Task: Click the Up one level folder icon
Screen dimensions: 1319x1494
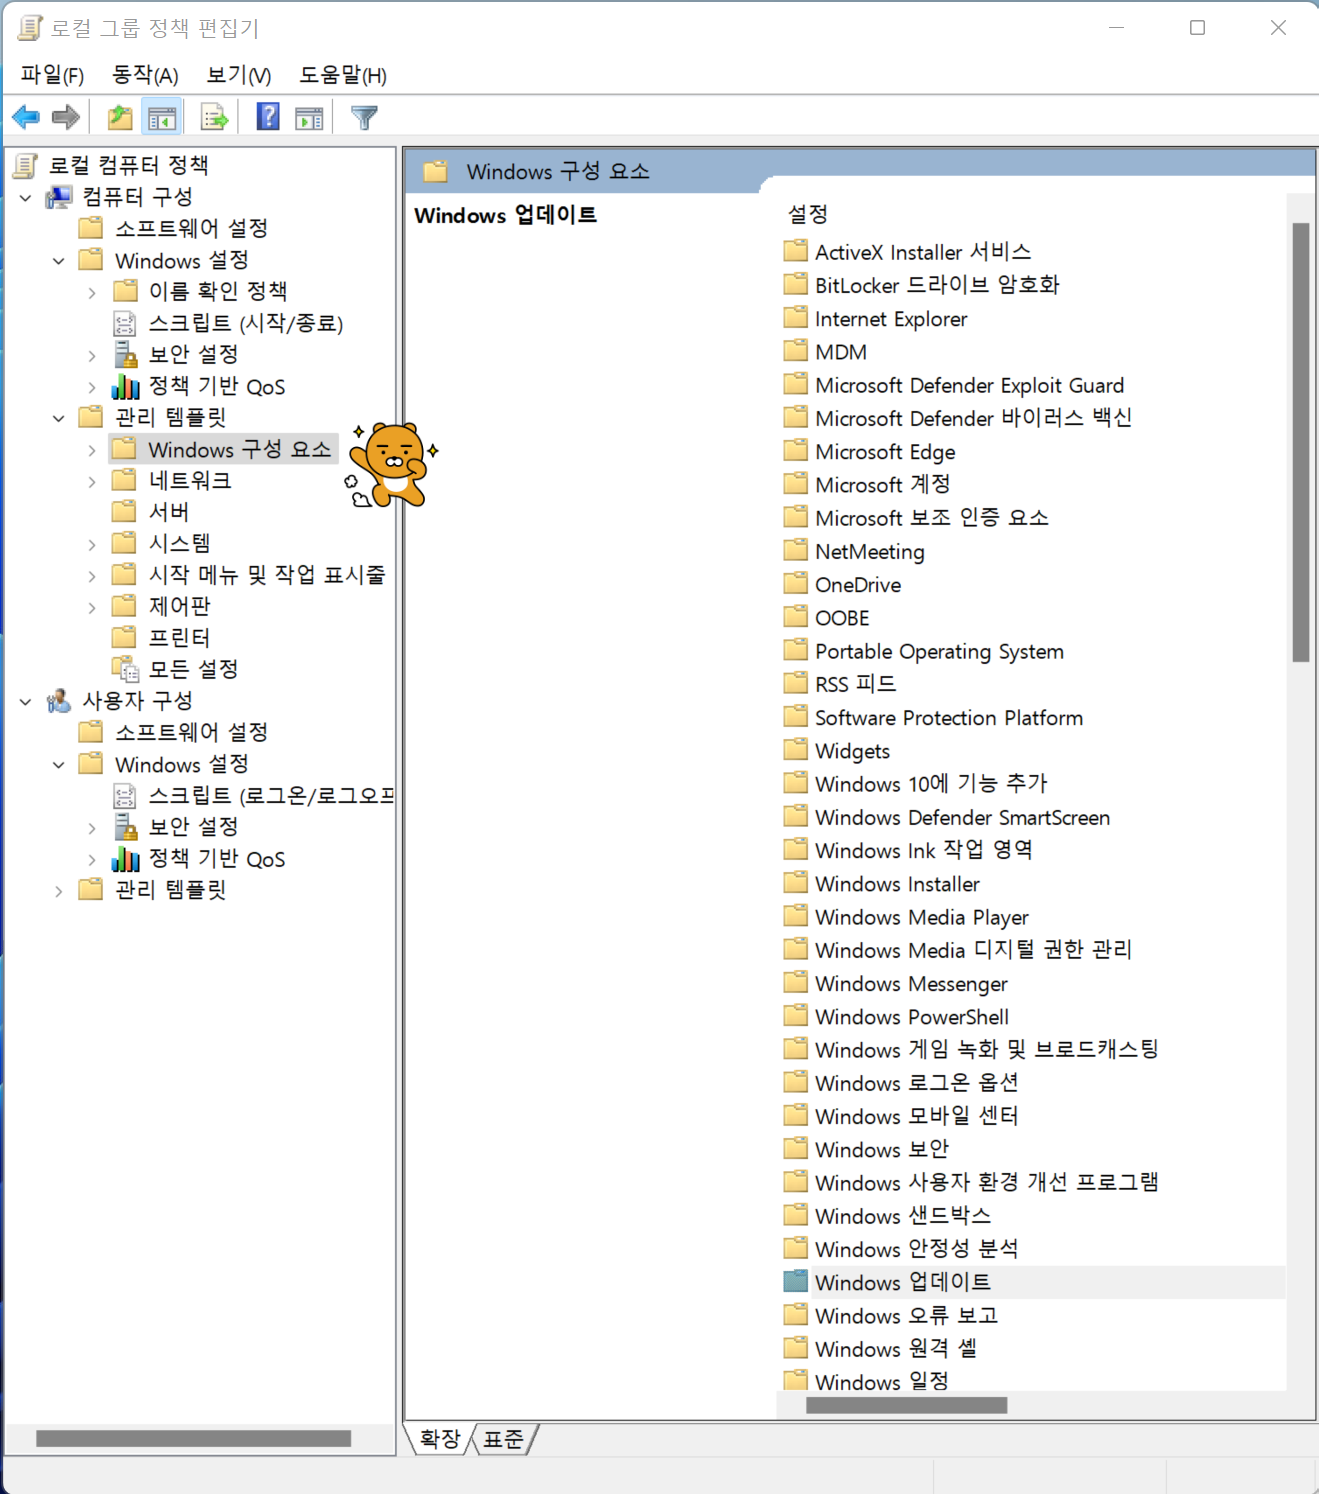Action: click(120, 117)
